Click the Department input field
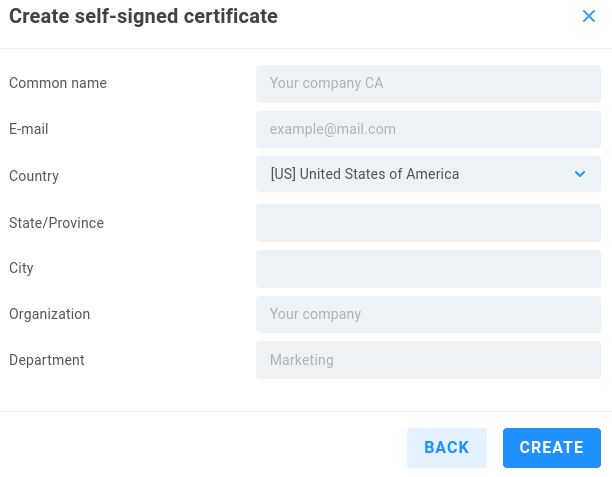This screenshot has width=612, height=477. click(x=428, y=360)
